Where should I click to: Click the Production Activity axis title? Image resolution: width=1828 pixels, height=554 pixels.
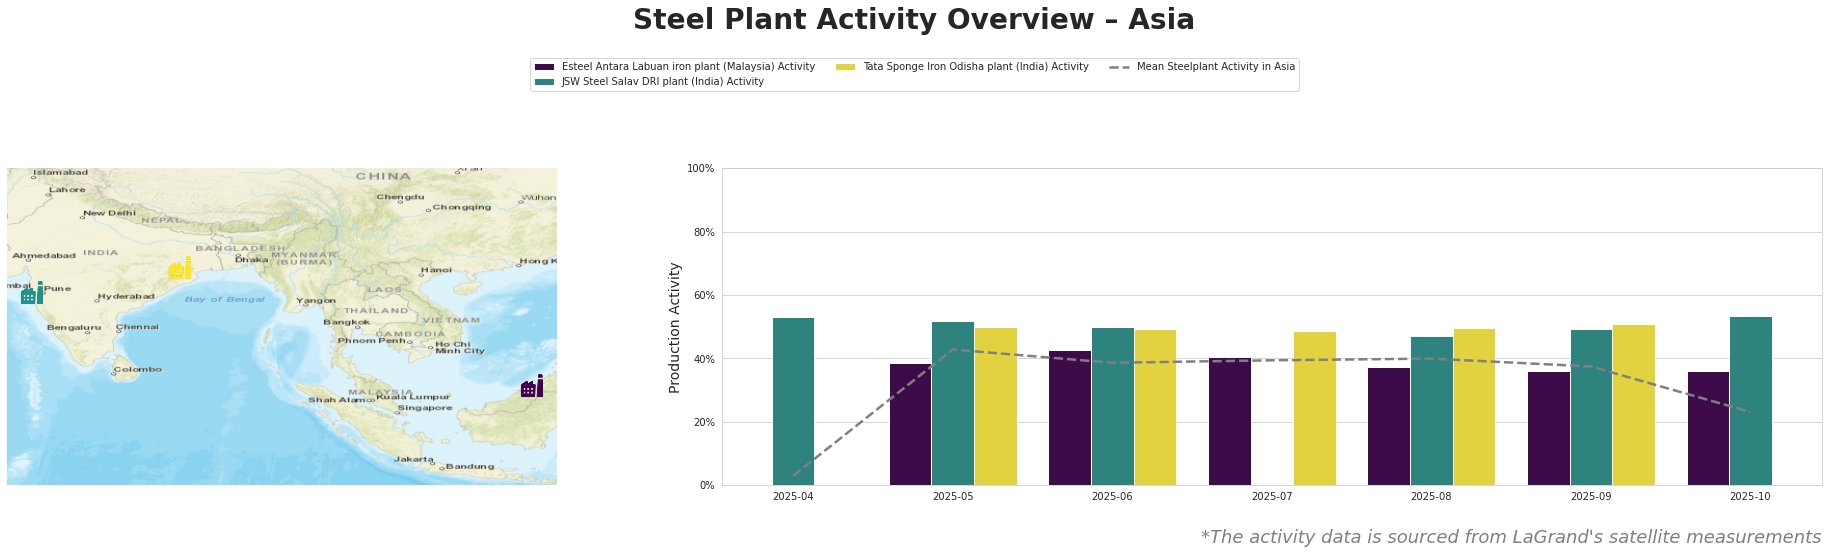pos(675,327)
